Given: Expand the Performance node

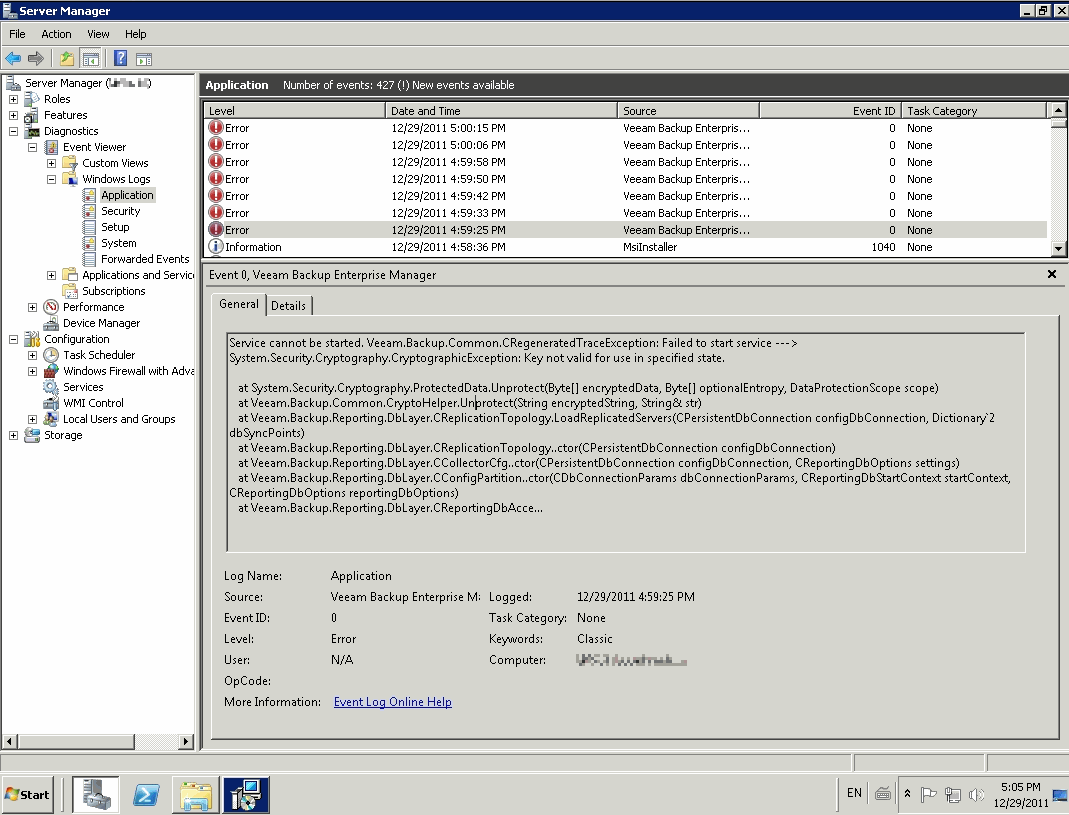Looking at the screenshot, I should (x=32, y=307).
